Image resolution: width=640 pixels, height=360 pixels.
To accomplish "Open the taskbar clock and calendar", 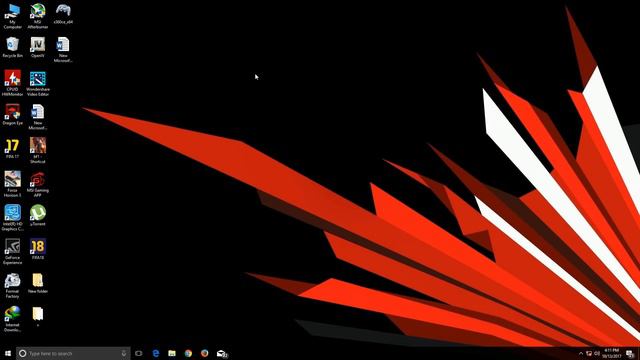I will 611,353.
